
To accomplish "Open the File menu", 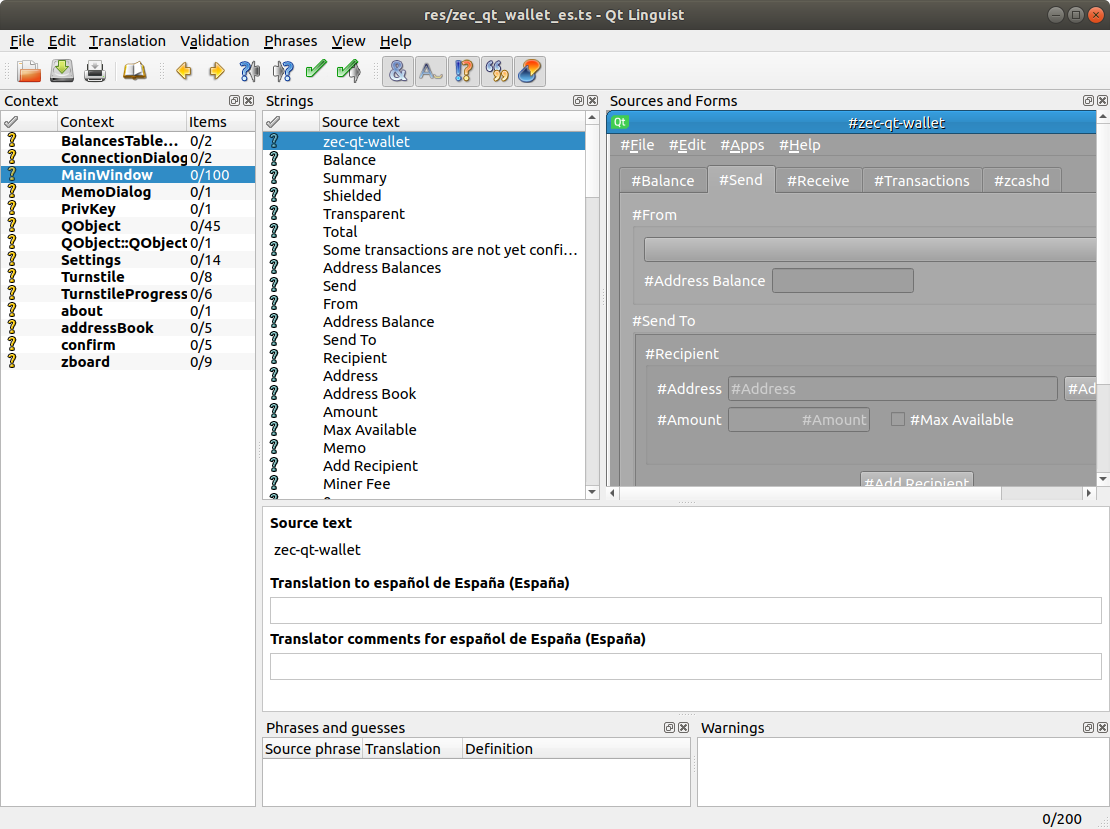I will click(x=22, y=41).
